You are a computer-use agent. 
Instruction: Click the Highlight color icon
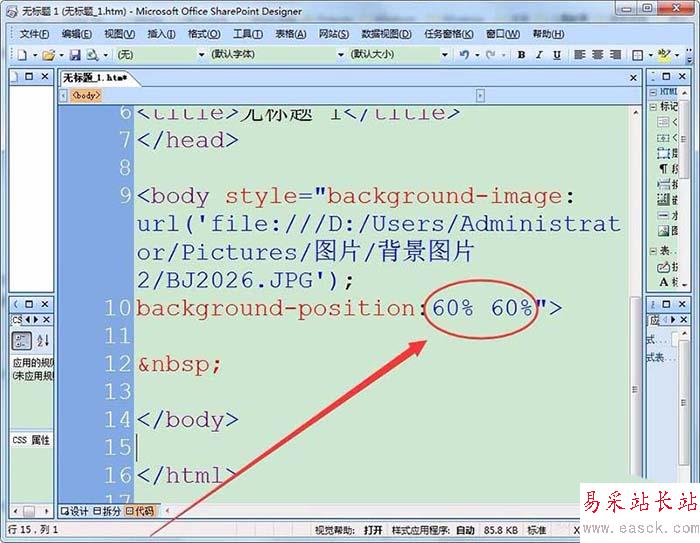click(664, 55)
